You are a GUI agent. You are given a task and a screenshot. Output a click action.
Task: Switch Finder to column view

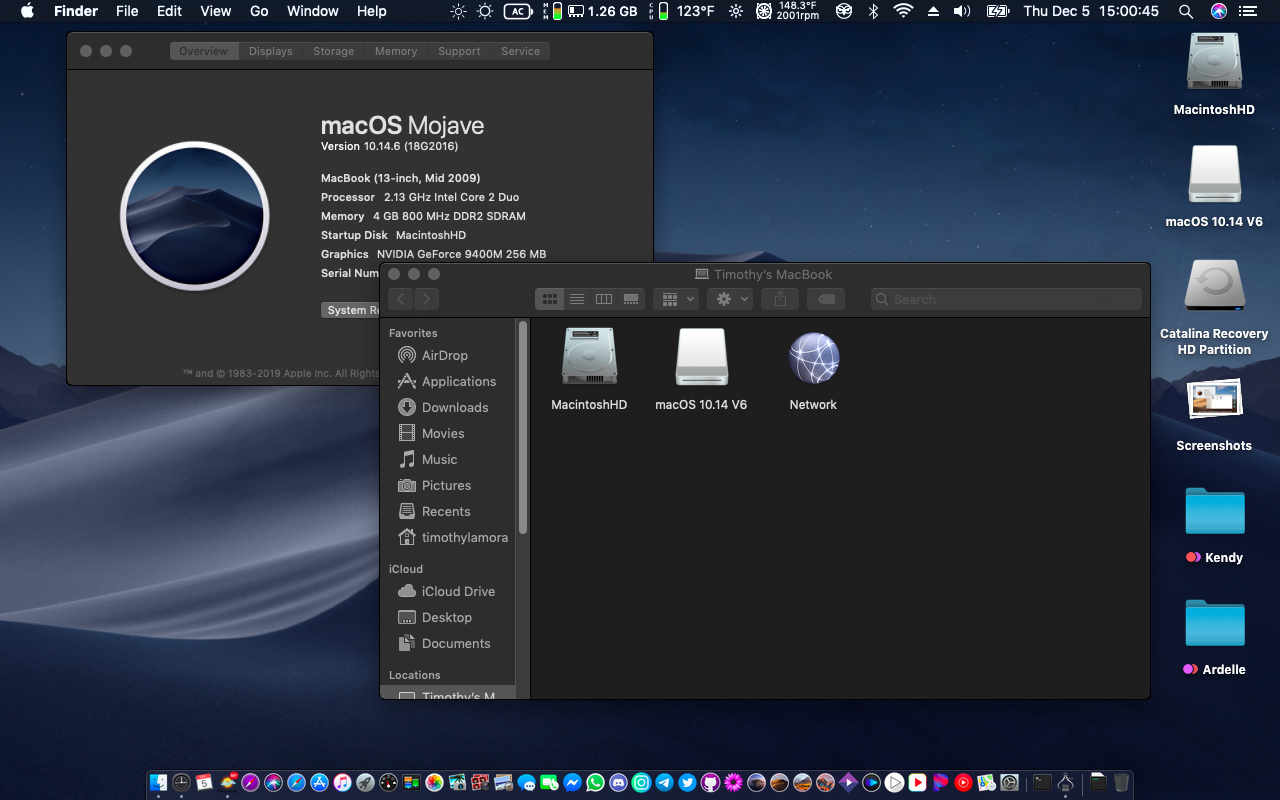604,299
